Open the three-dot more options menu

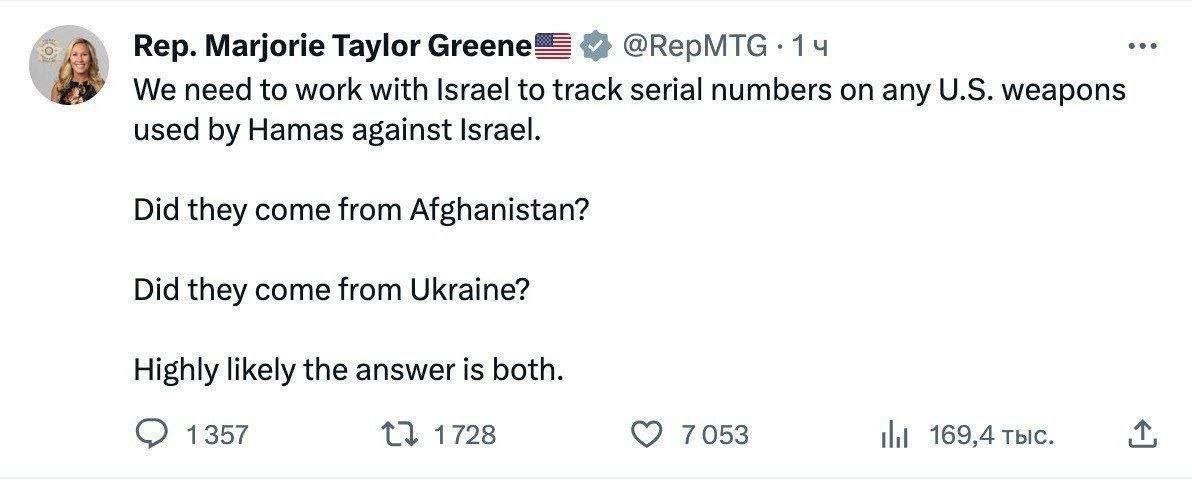[x=1142, y=47]
